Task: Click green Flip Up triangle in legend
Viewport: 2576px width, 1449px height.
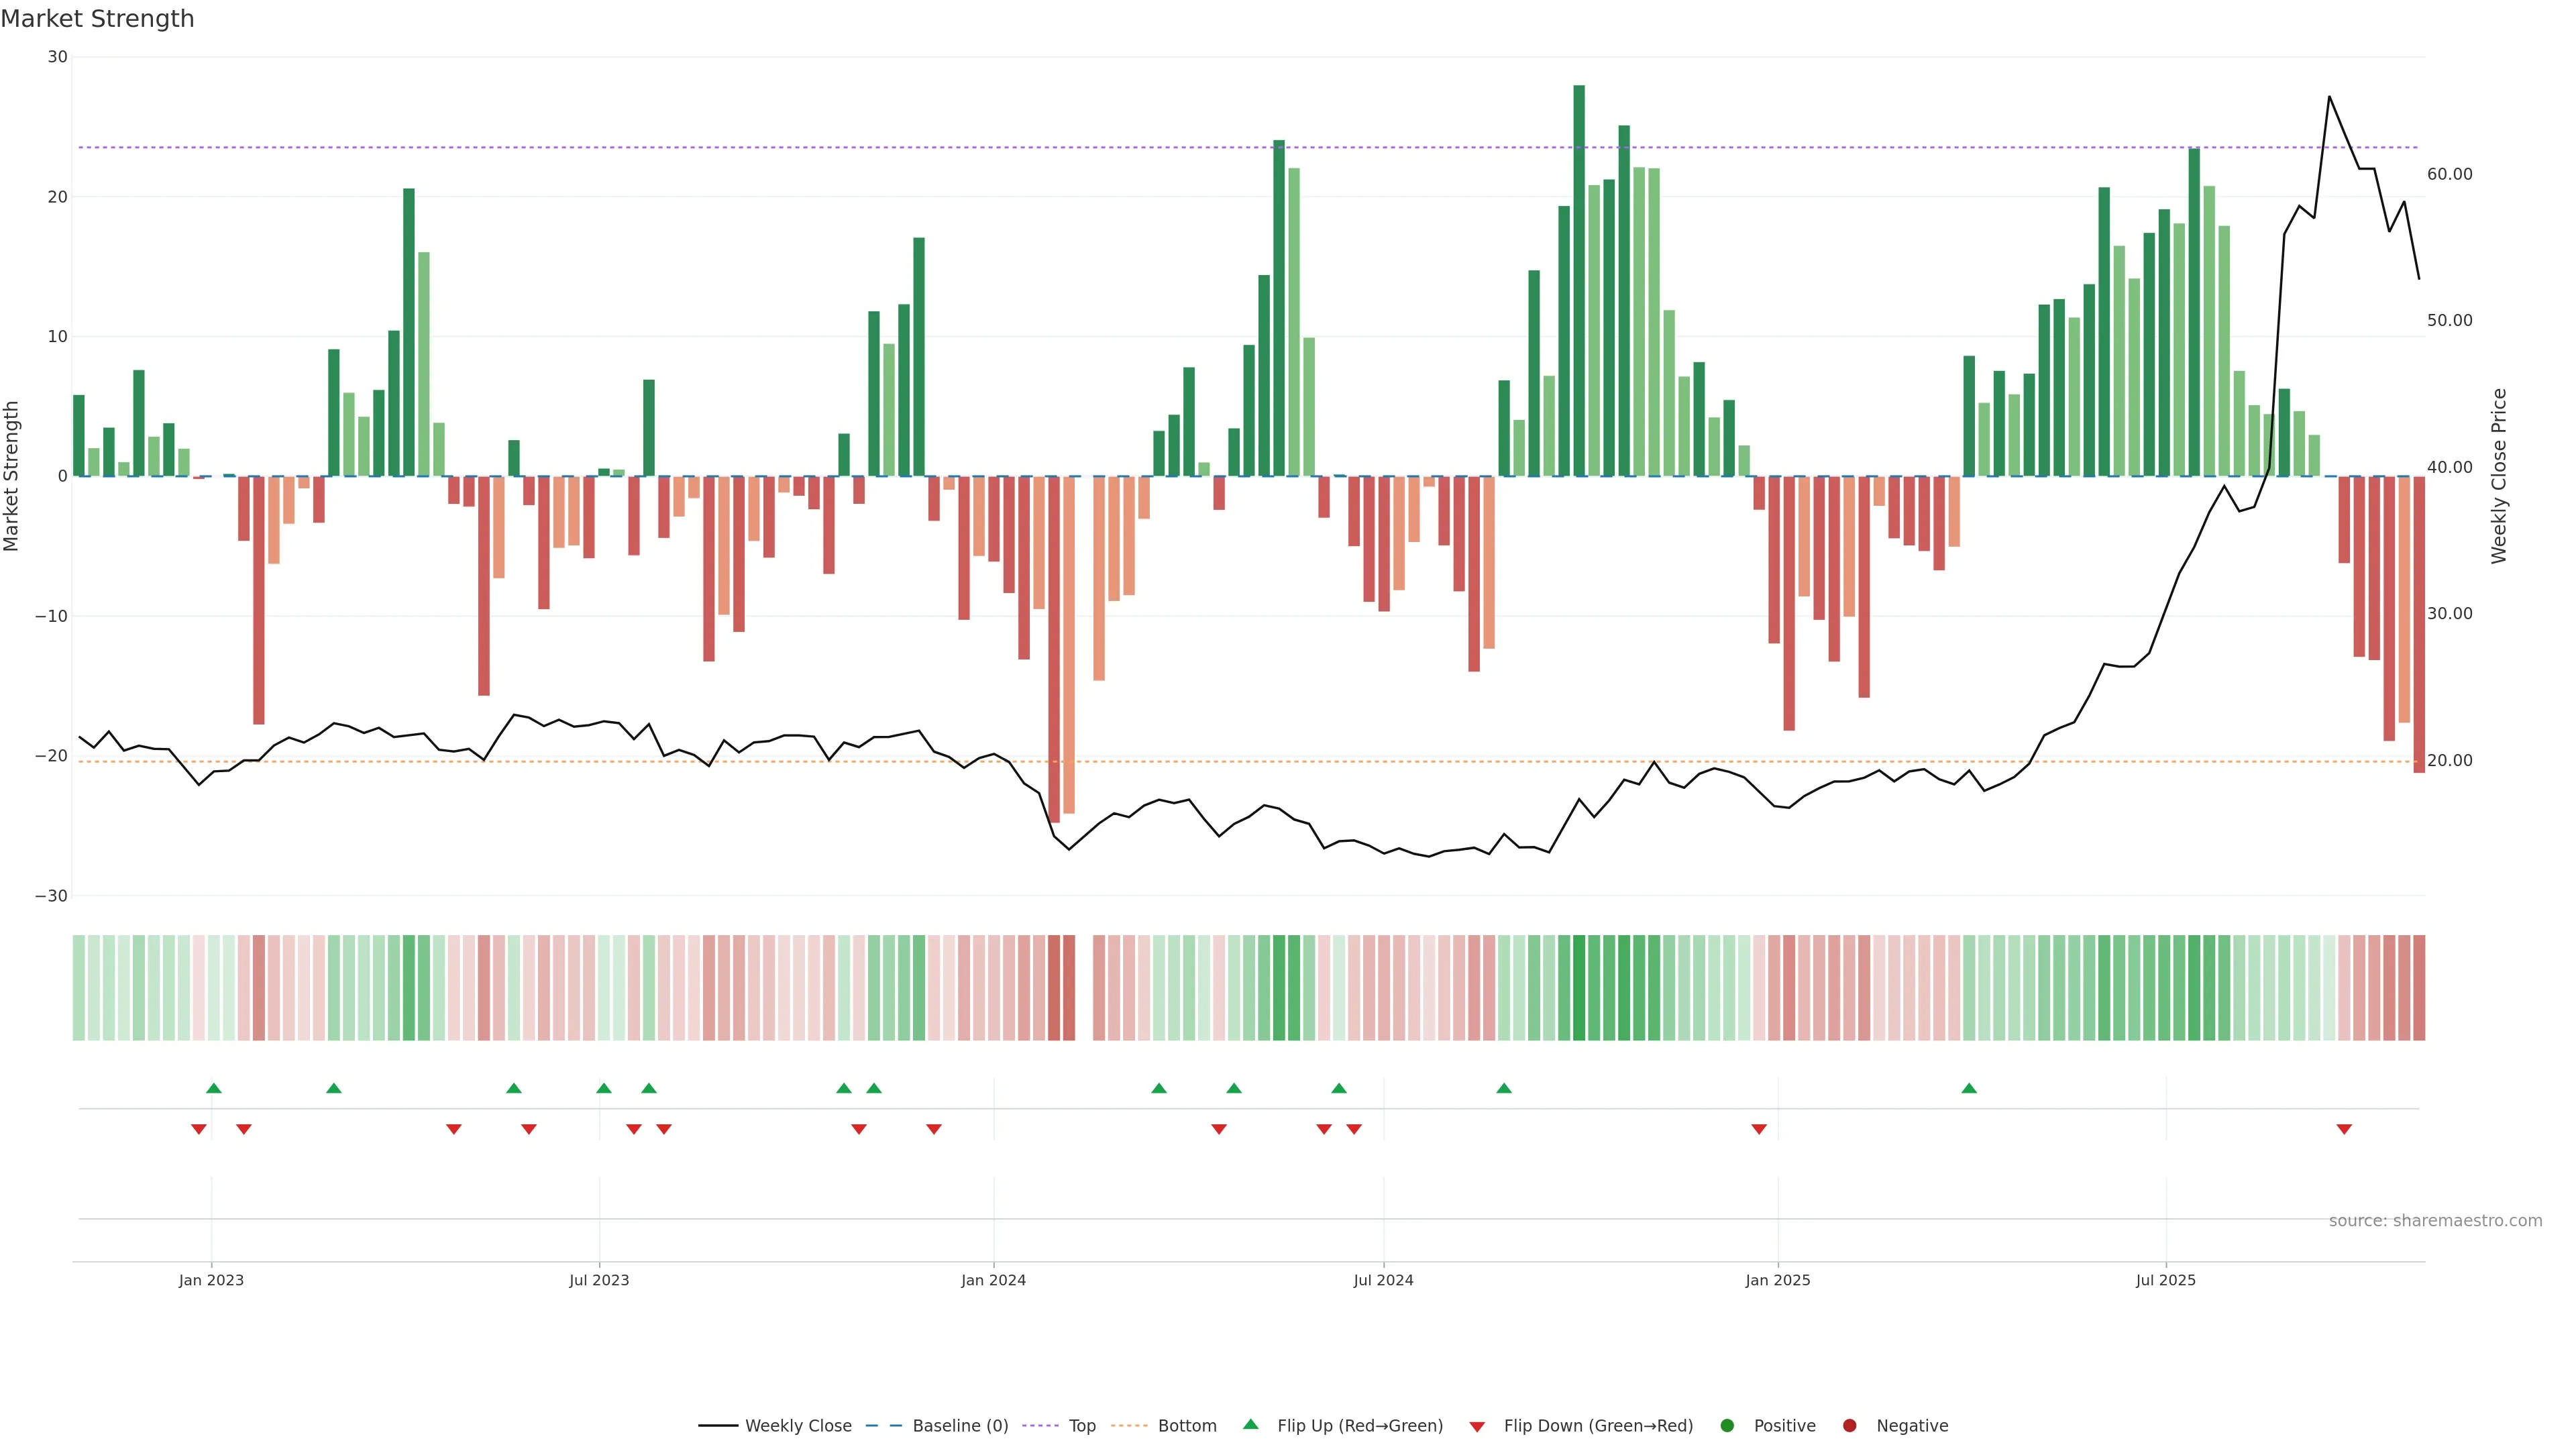Action: tap(1250, 1425)
